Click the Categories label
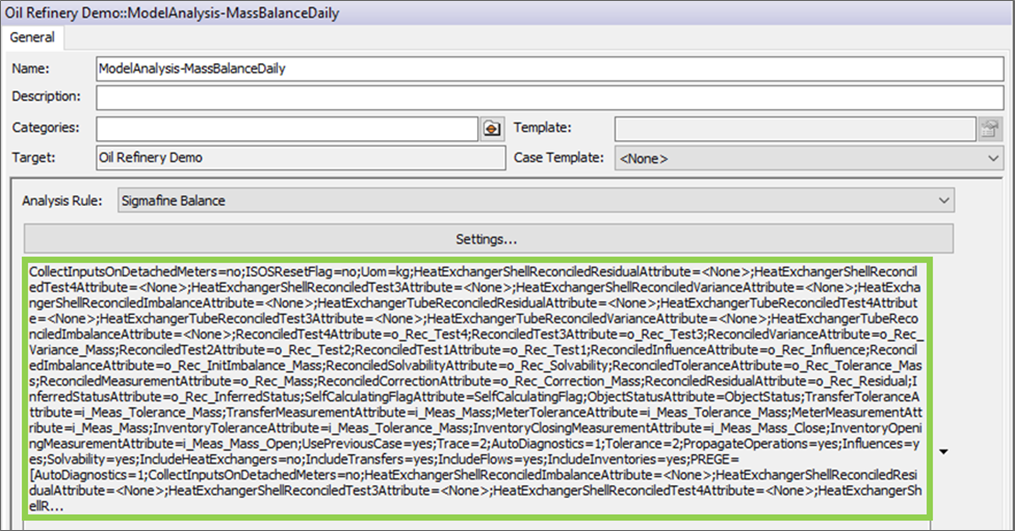This screenshot has width=1015, height=531. coord(46,128)
